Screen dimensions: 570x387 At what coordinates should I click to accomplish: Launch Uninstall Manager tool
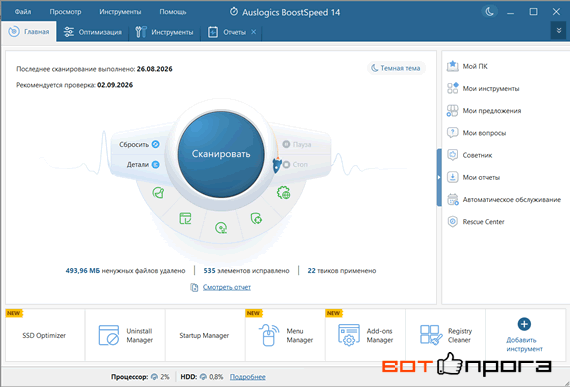click(125, 335)
